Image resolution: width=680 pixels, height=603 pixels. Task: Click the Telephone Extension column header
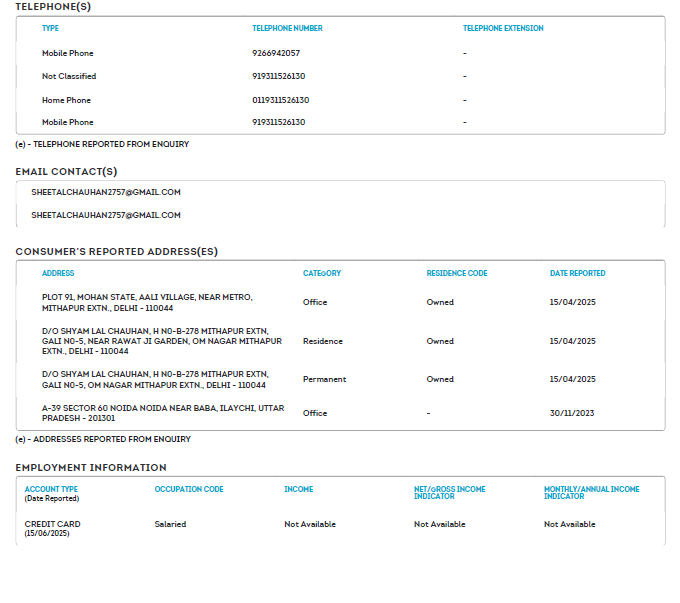503,29
